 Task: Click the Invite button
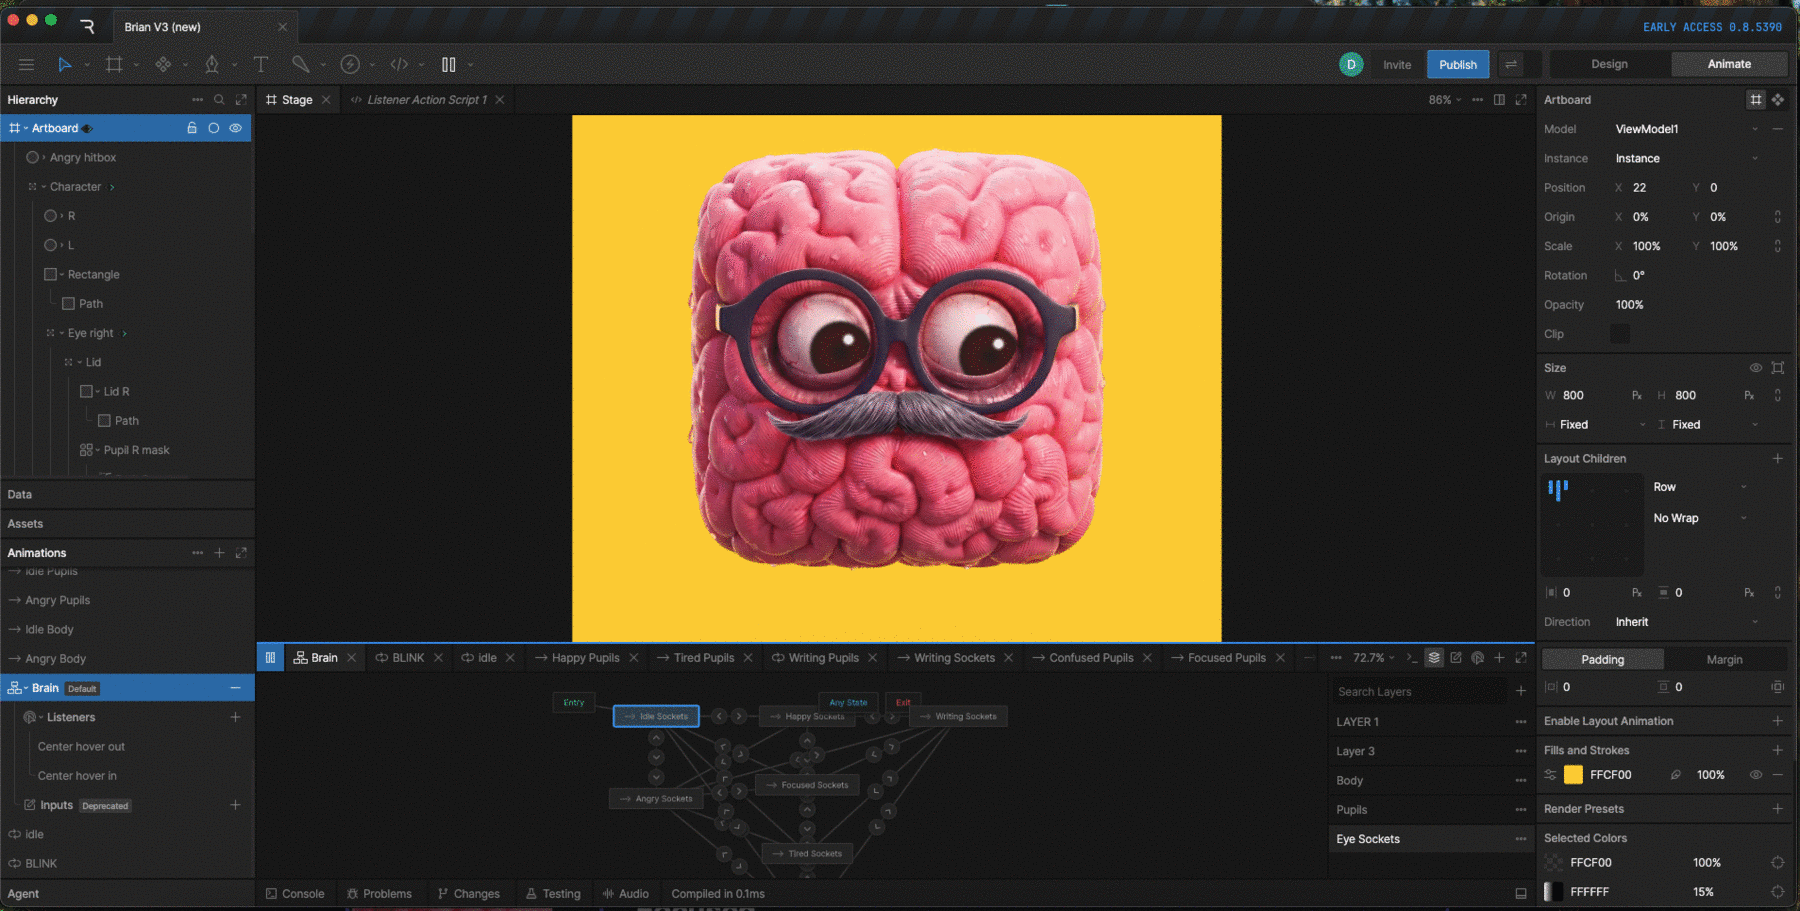click(x=1397, y=64)
